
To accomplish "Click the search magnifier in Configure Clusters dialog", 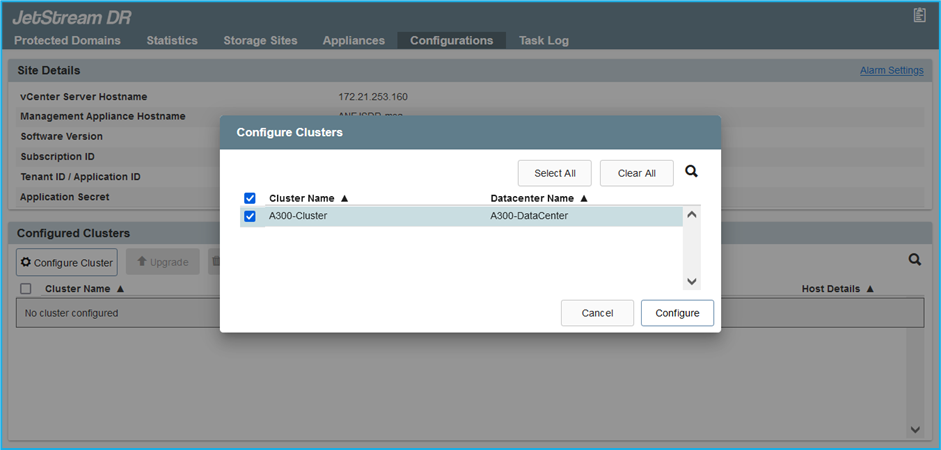I will [x=691, y=172].
